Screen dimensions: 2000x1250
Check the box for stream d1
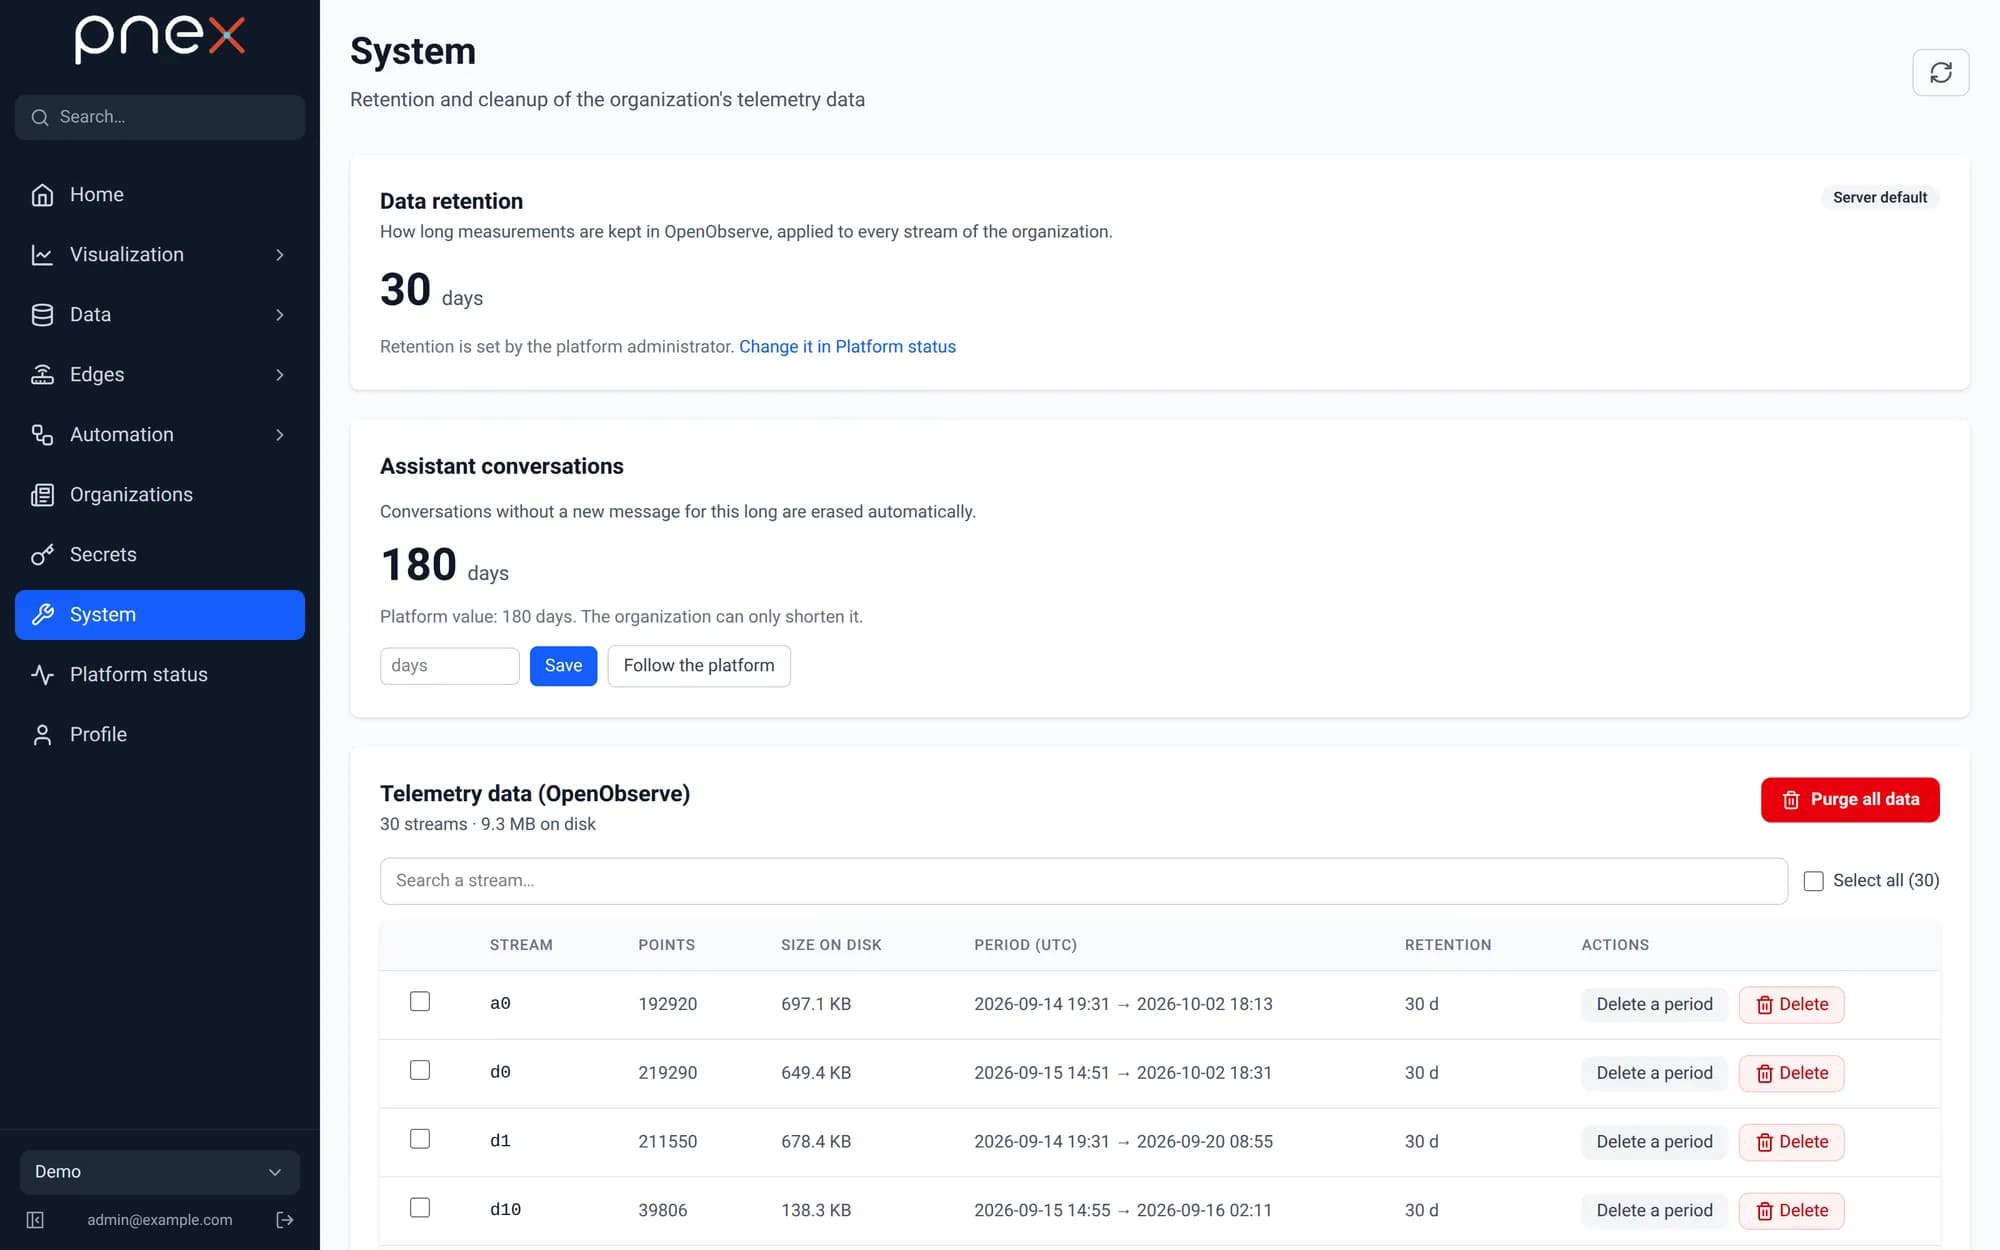coord(420,1140)
